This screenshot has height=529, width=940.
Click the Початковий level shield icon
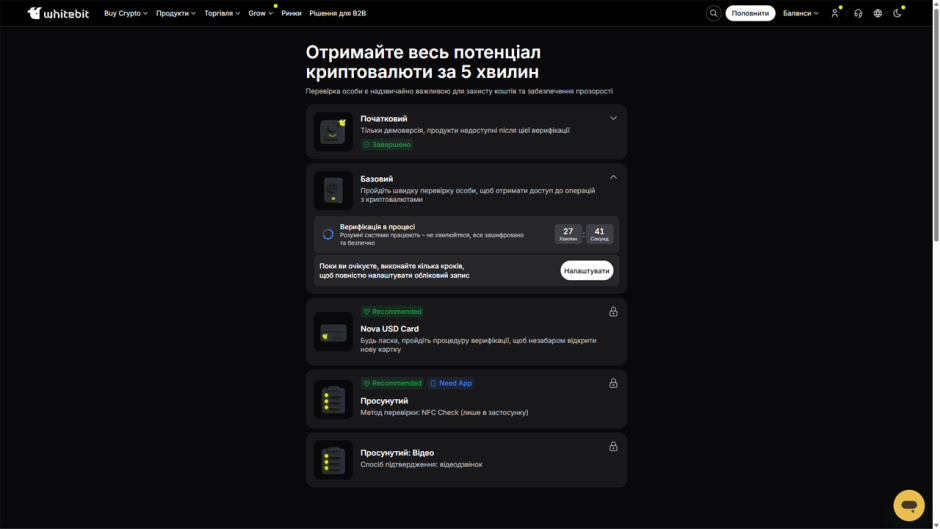pyautogui.click(x=333, y=132)
